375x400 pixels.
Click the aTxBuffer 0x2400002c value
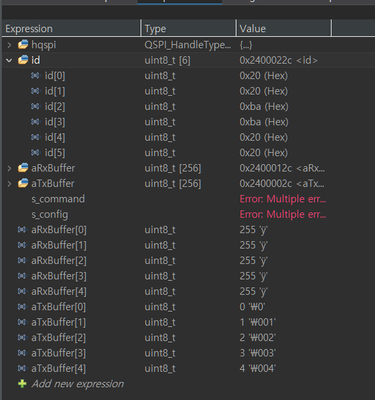coord(282,184)
